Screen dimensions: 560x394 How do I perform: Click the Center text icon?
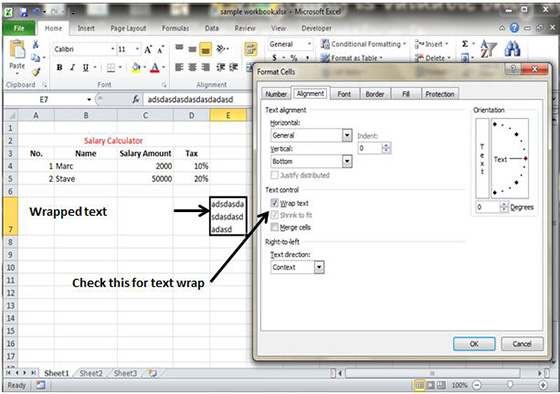click(192, 67)
